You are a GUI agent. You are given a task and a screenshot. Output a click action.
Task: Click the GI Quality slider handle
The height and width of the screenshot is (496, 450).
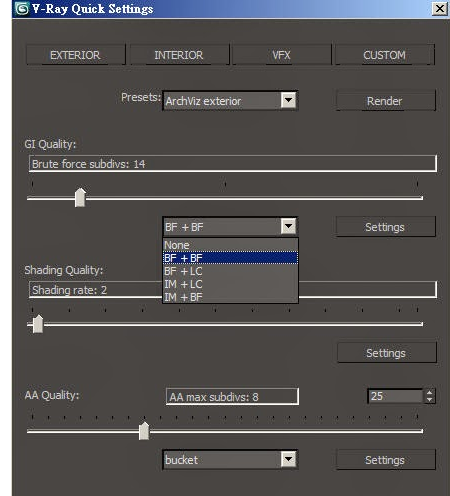[x=80, y=198]
